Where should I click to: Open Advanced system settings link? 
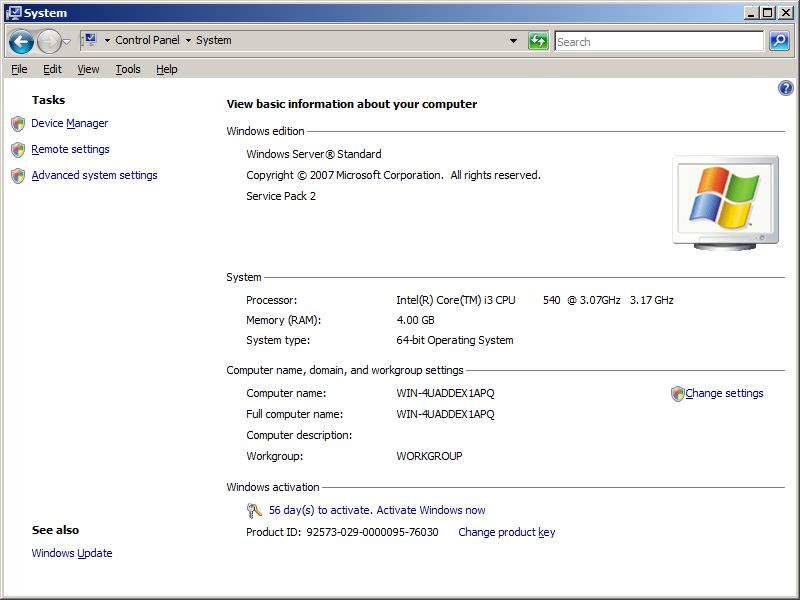[x=94, y=175]
